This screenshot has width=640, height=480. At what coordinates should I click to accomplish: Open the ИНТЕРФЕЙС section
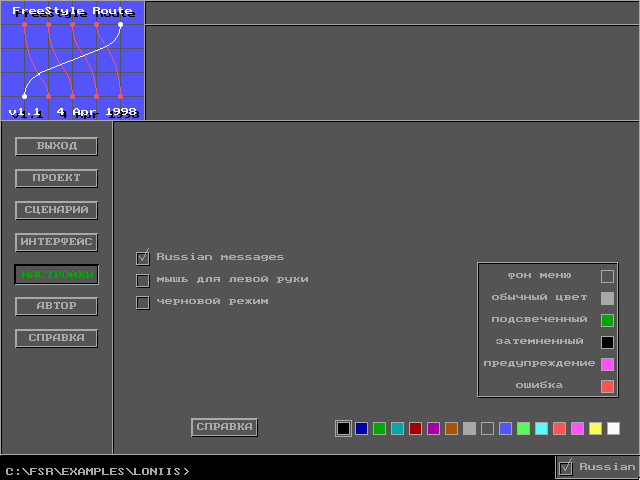point(56,242)
